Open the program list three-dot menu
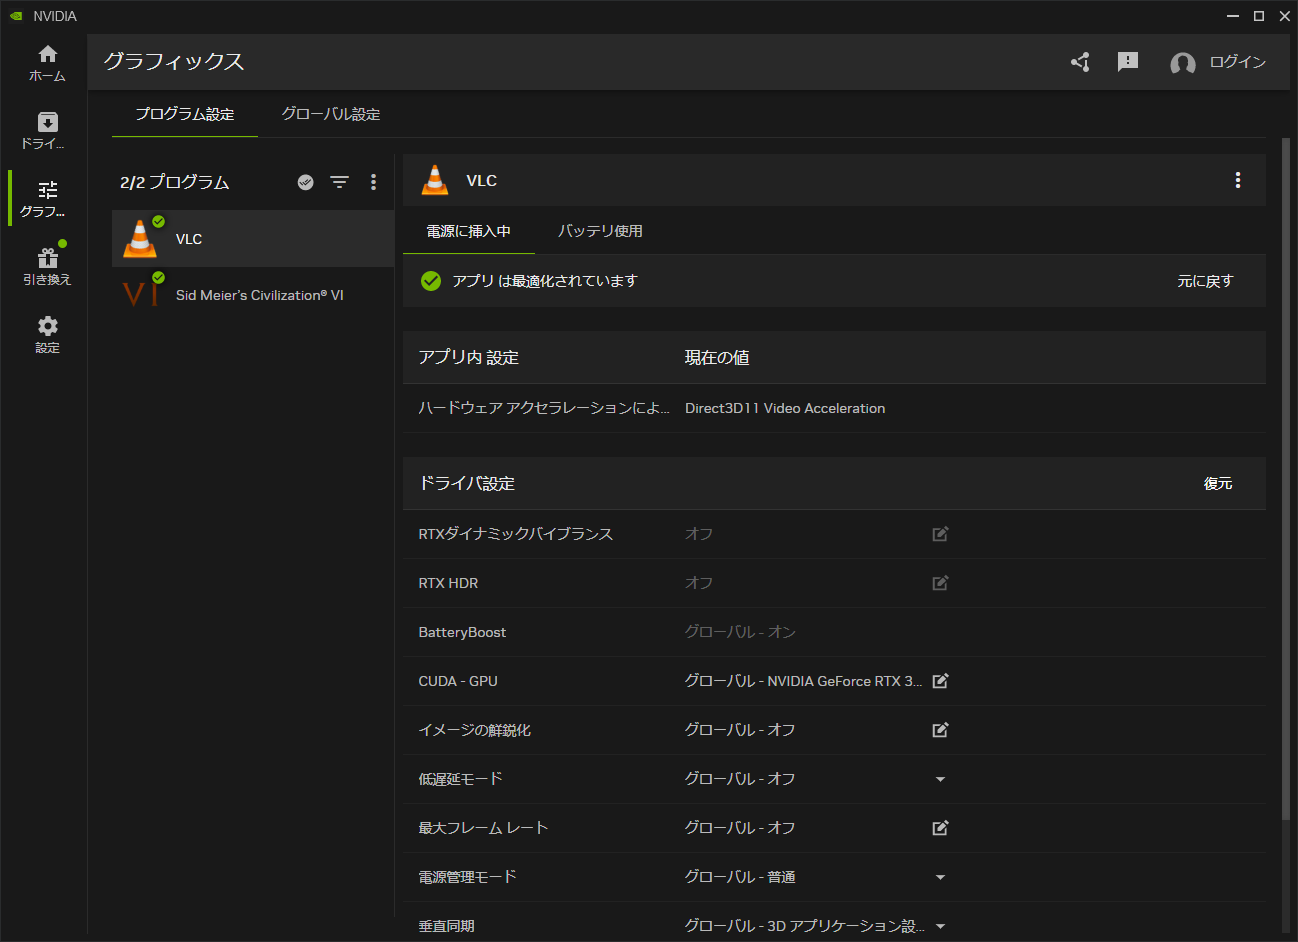Image resolution: width=1298 pixels, height=942 pixels. pyautogui.click(x=374, y=182)
